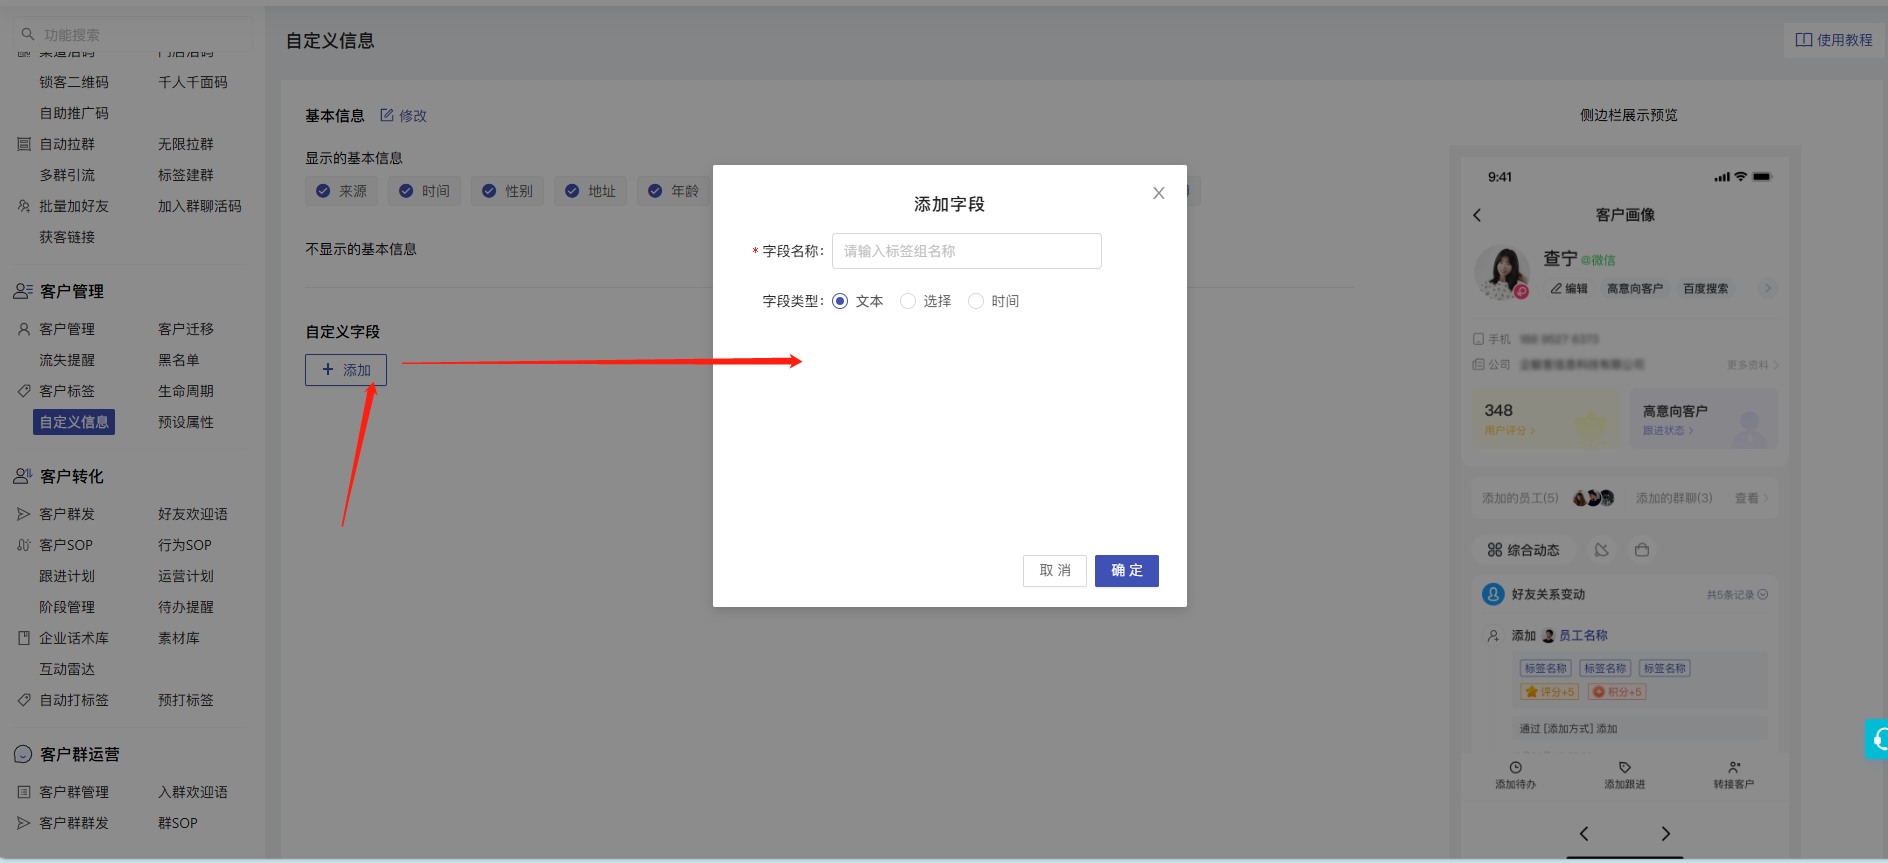Click the 添加待办 clock icon in preview
Screen dimensions: 1888x863
pos(1515,767)
